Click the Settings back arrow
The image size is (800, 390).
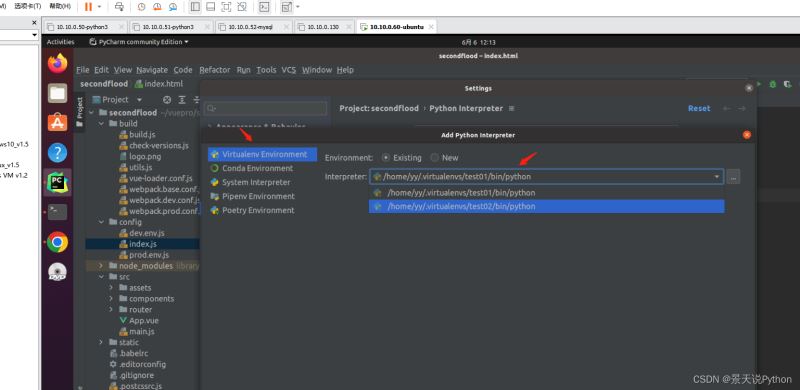pos(728,108)
